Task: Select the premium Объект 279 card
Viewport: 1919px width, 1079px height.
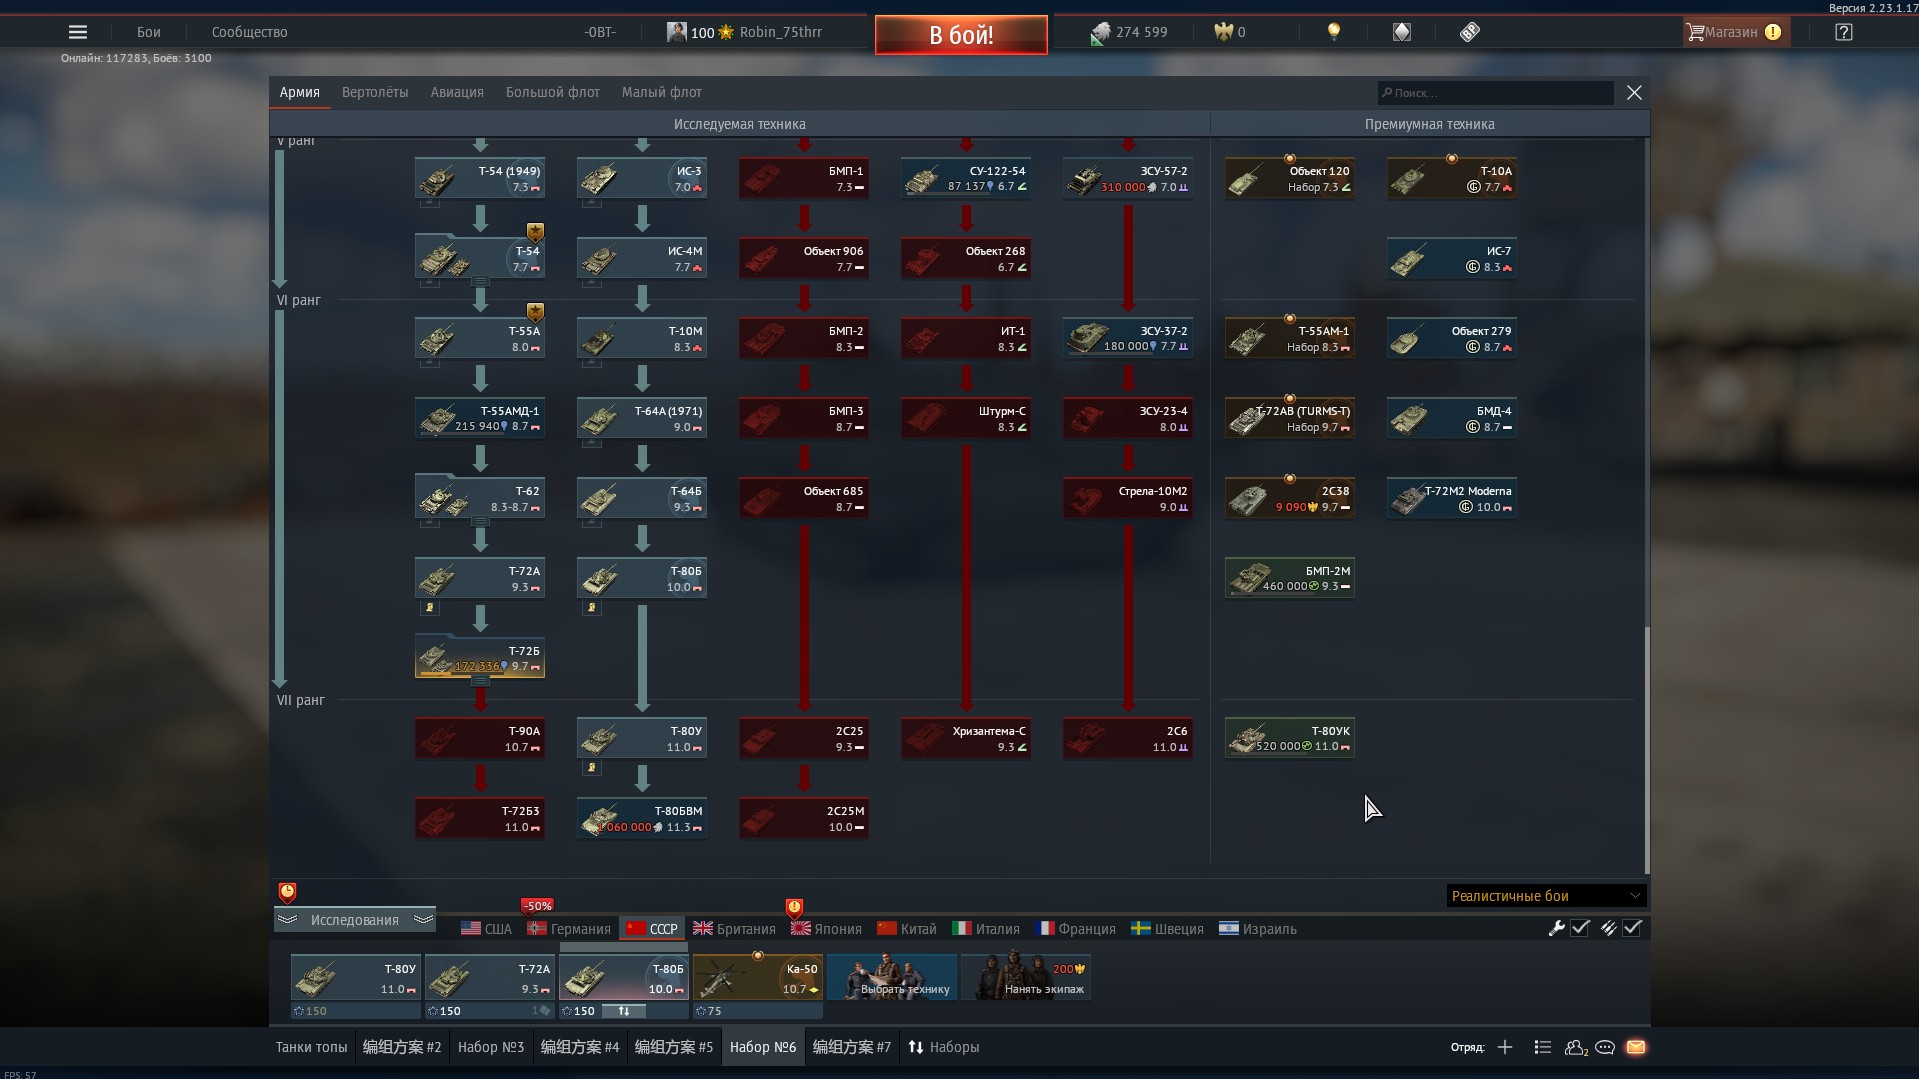Action: tap(1452, 338)
